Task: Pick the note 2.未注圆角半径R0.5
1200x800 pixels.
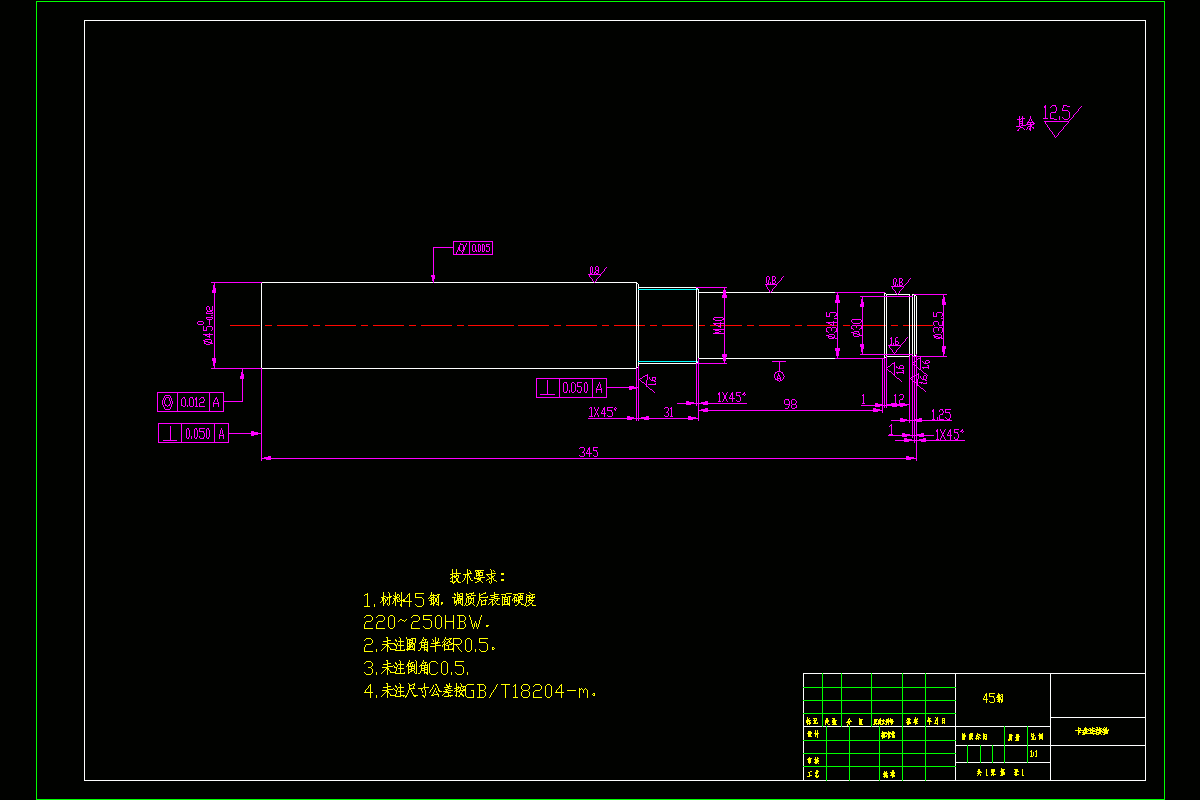Action: tap(430, 645)
